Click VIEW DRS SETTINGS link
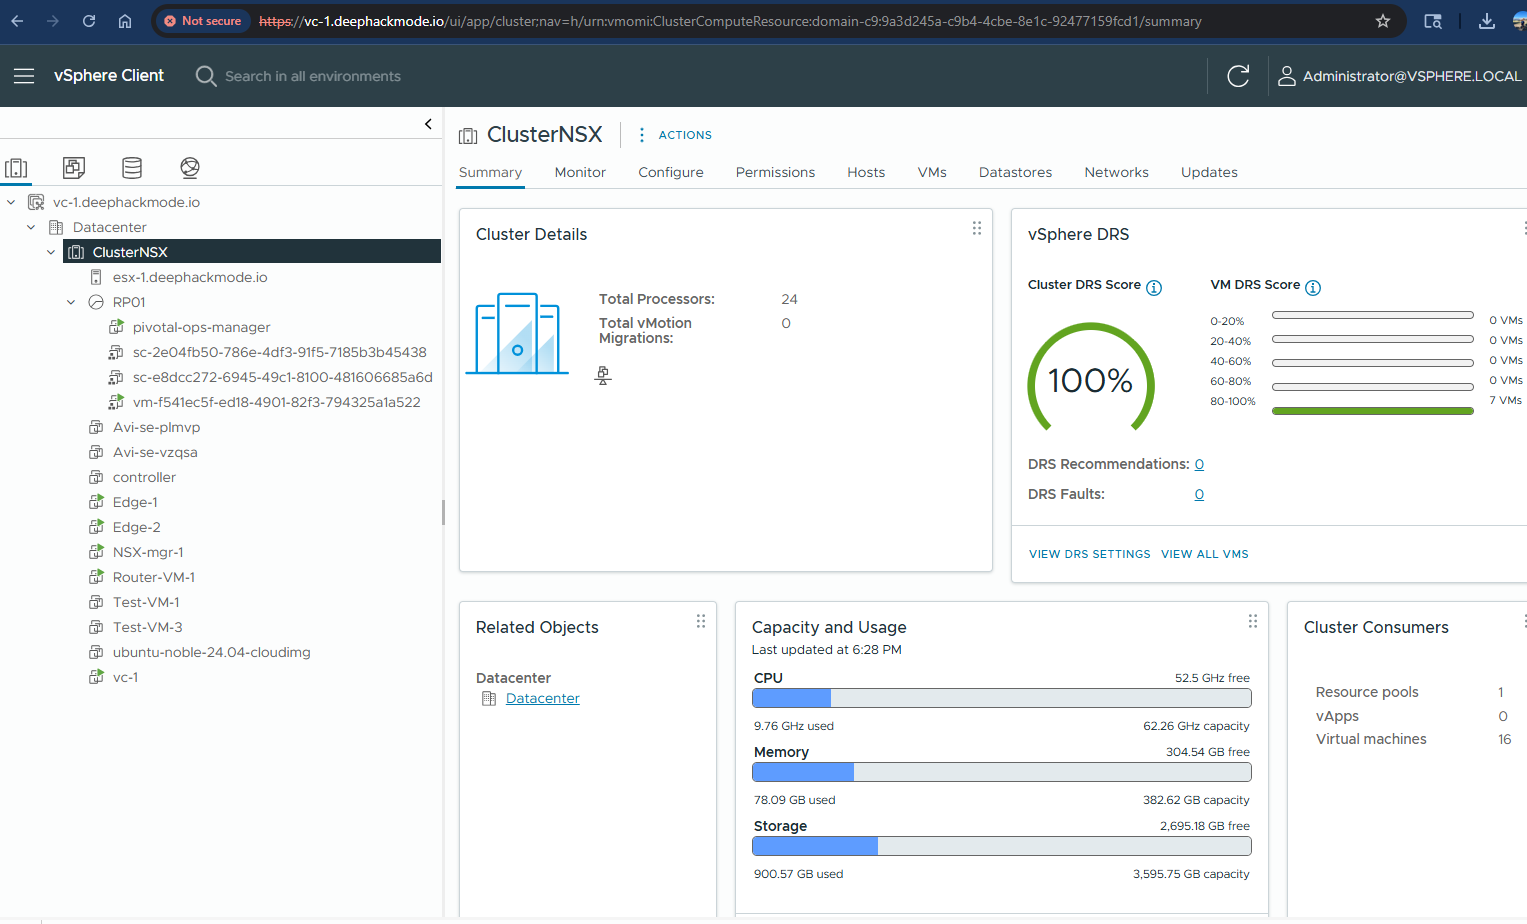The width and height of the screenshot is (1527, 924). 1090,554
